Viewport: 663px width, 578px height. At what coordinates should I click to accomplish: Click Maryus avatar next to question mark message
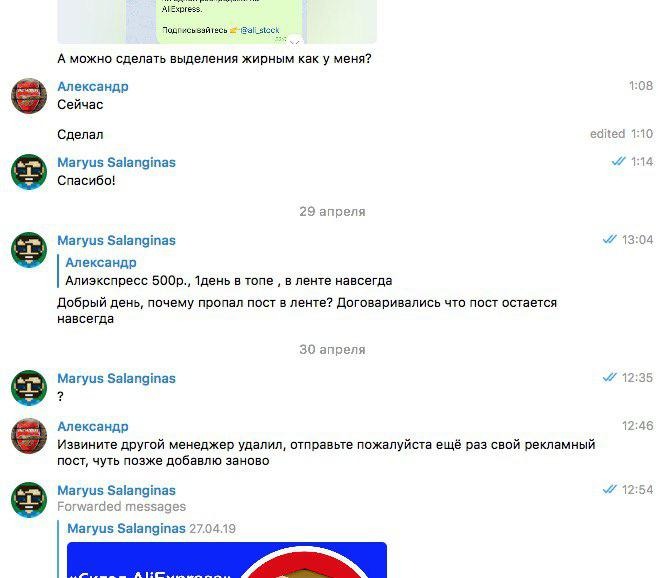pyautogui.click(x=29, y=388)
